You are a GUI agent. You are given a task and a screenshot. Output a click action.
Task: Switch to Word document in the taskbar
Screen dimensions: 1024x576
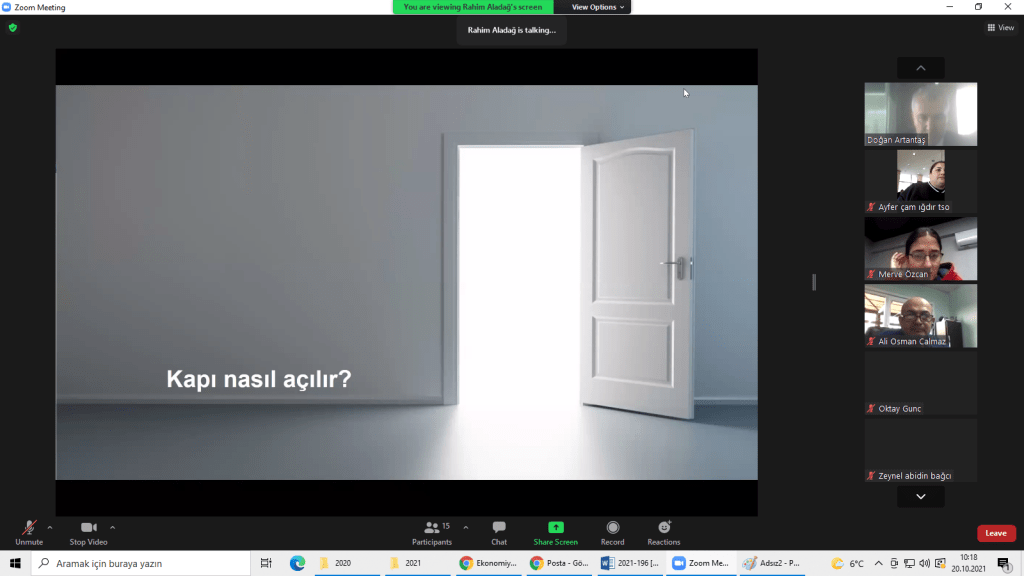629,563
